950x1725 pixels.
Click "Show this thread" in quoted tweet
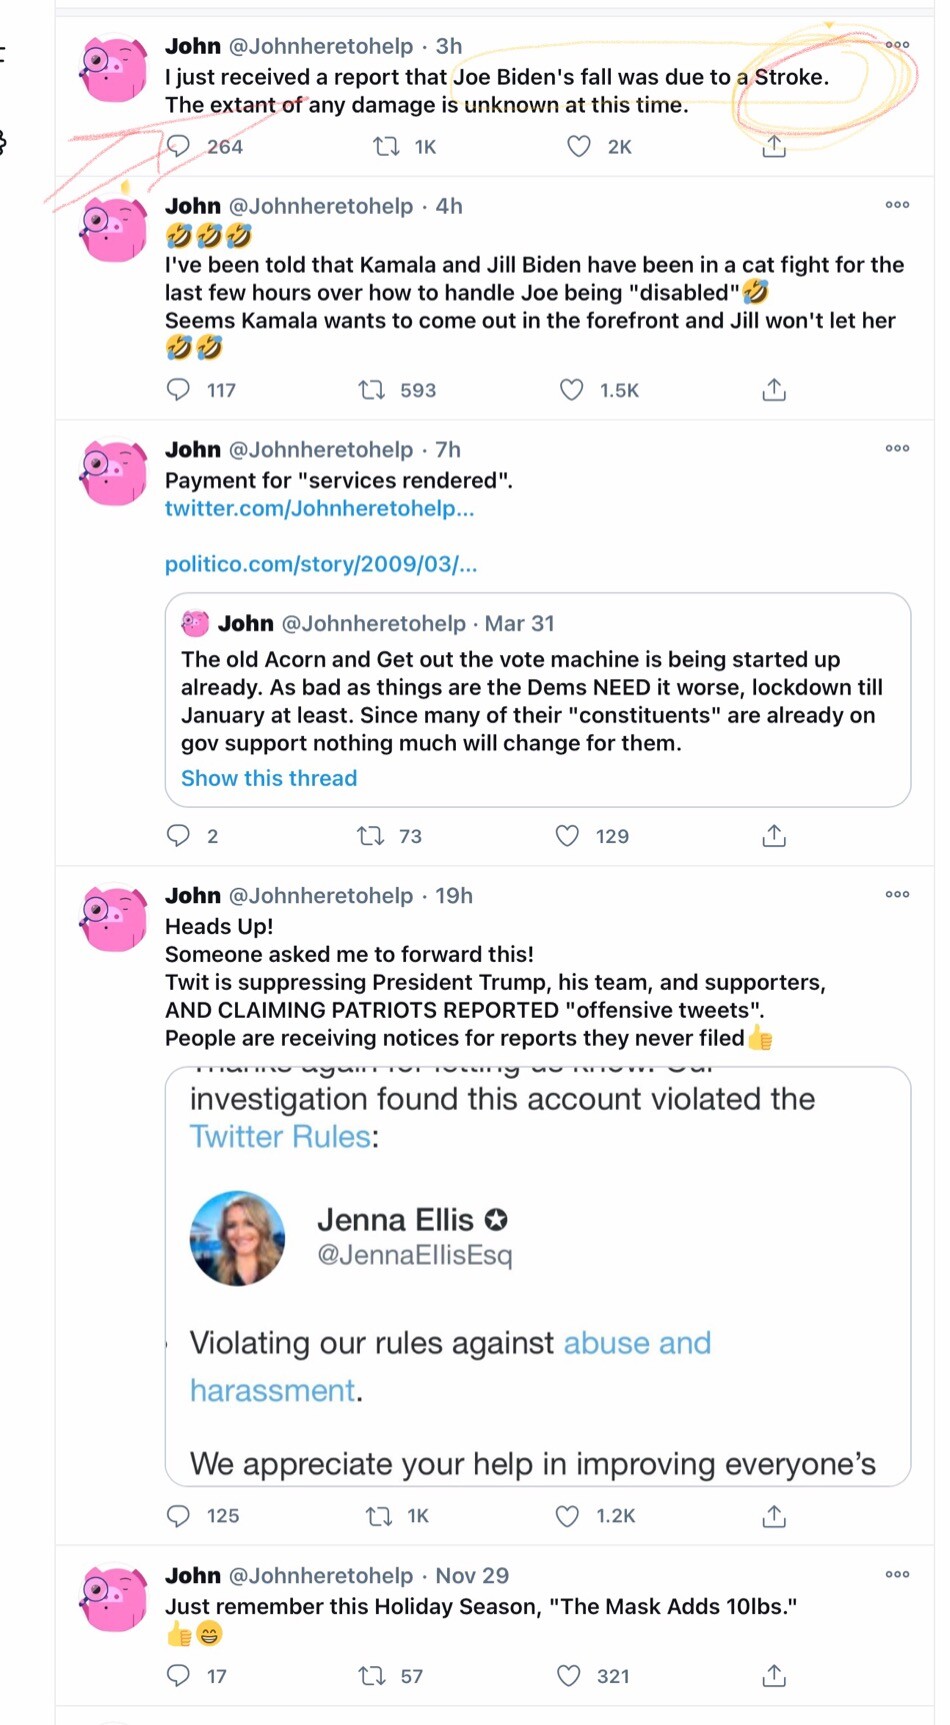point(269,778)
